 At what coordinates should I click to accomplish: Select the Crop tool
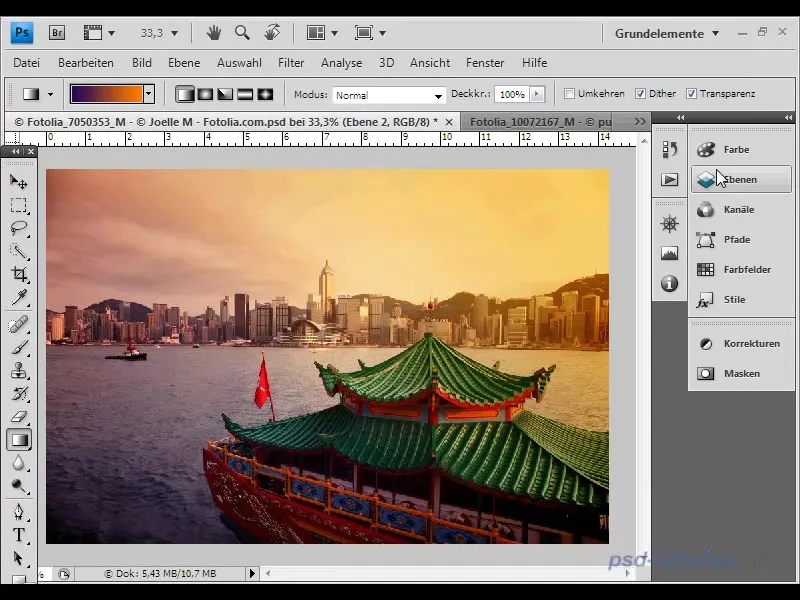[x=19, y=274]
